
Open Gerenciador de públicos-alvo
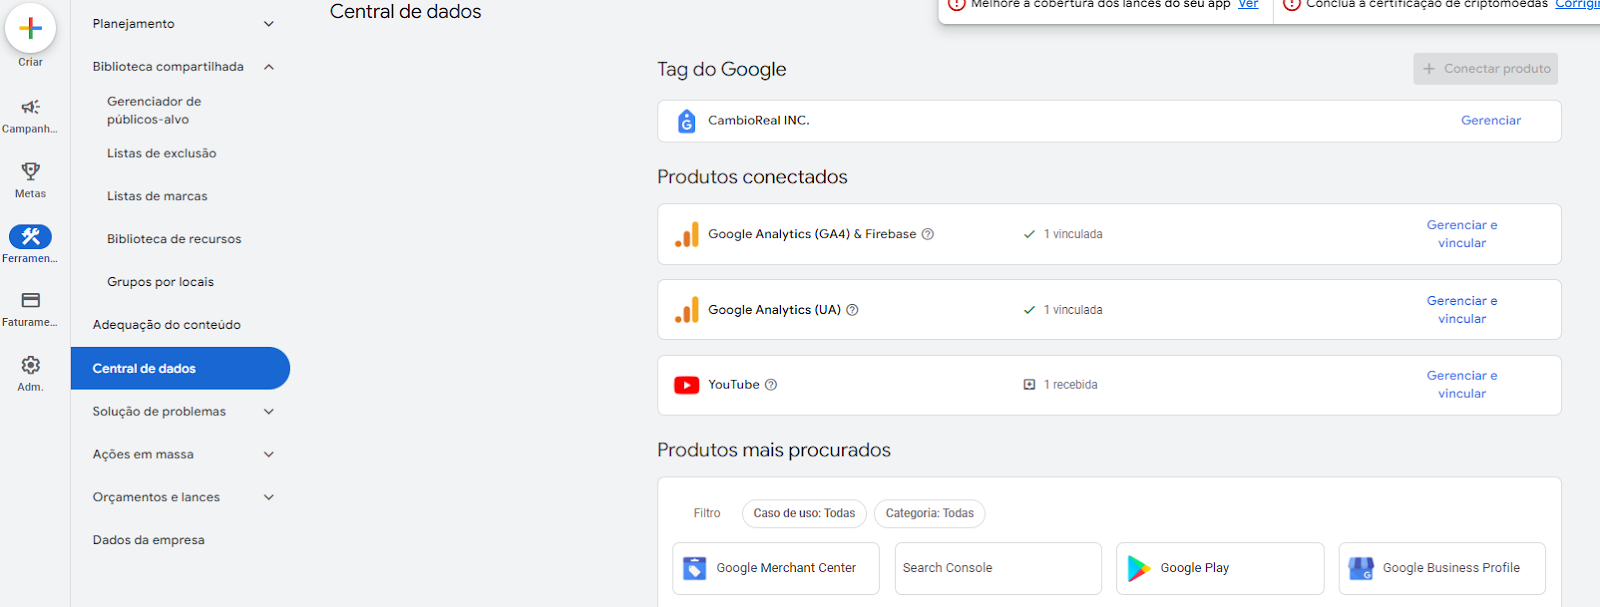click(154, 110)
